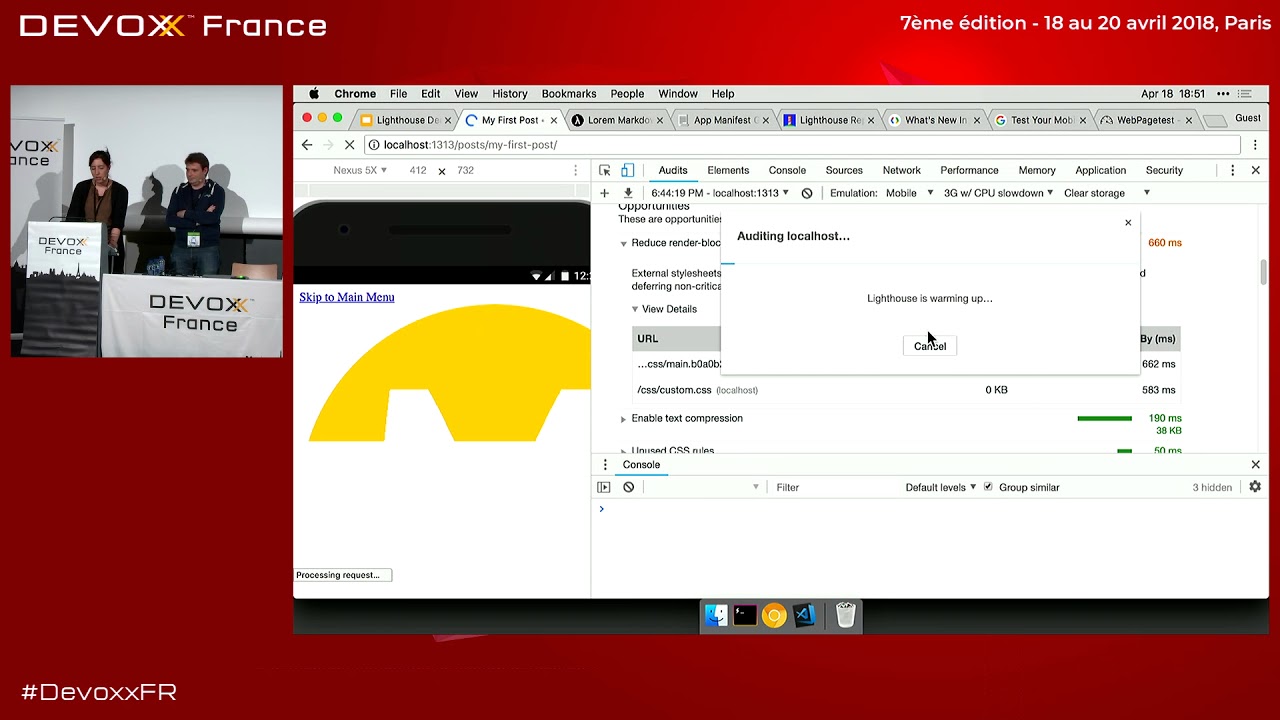The height and width of the screenshot is (720, 1280).
Task: Click the Enable text compression green savings bar
Action: coord(1104,419)
